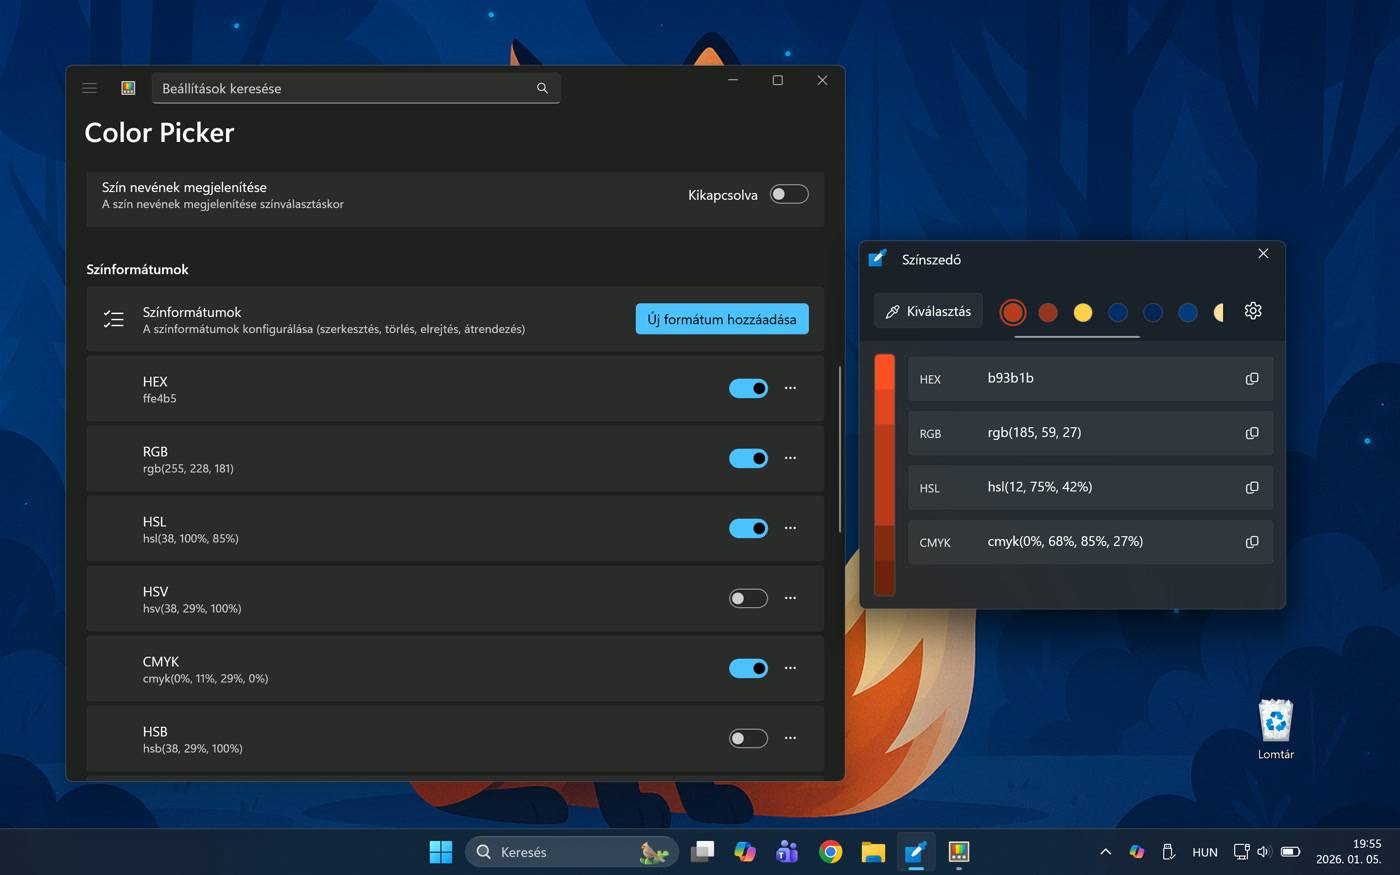
Task: Open more options for the HSL format
Action: coord(790,528)
